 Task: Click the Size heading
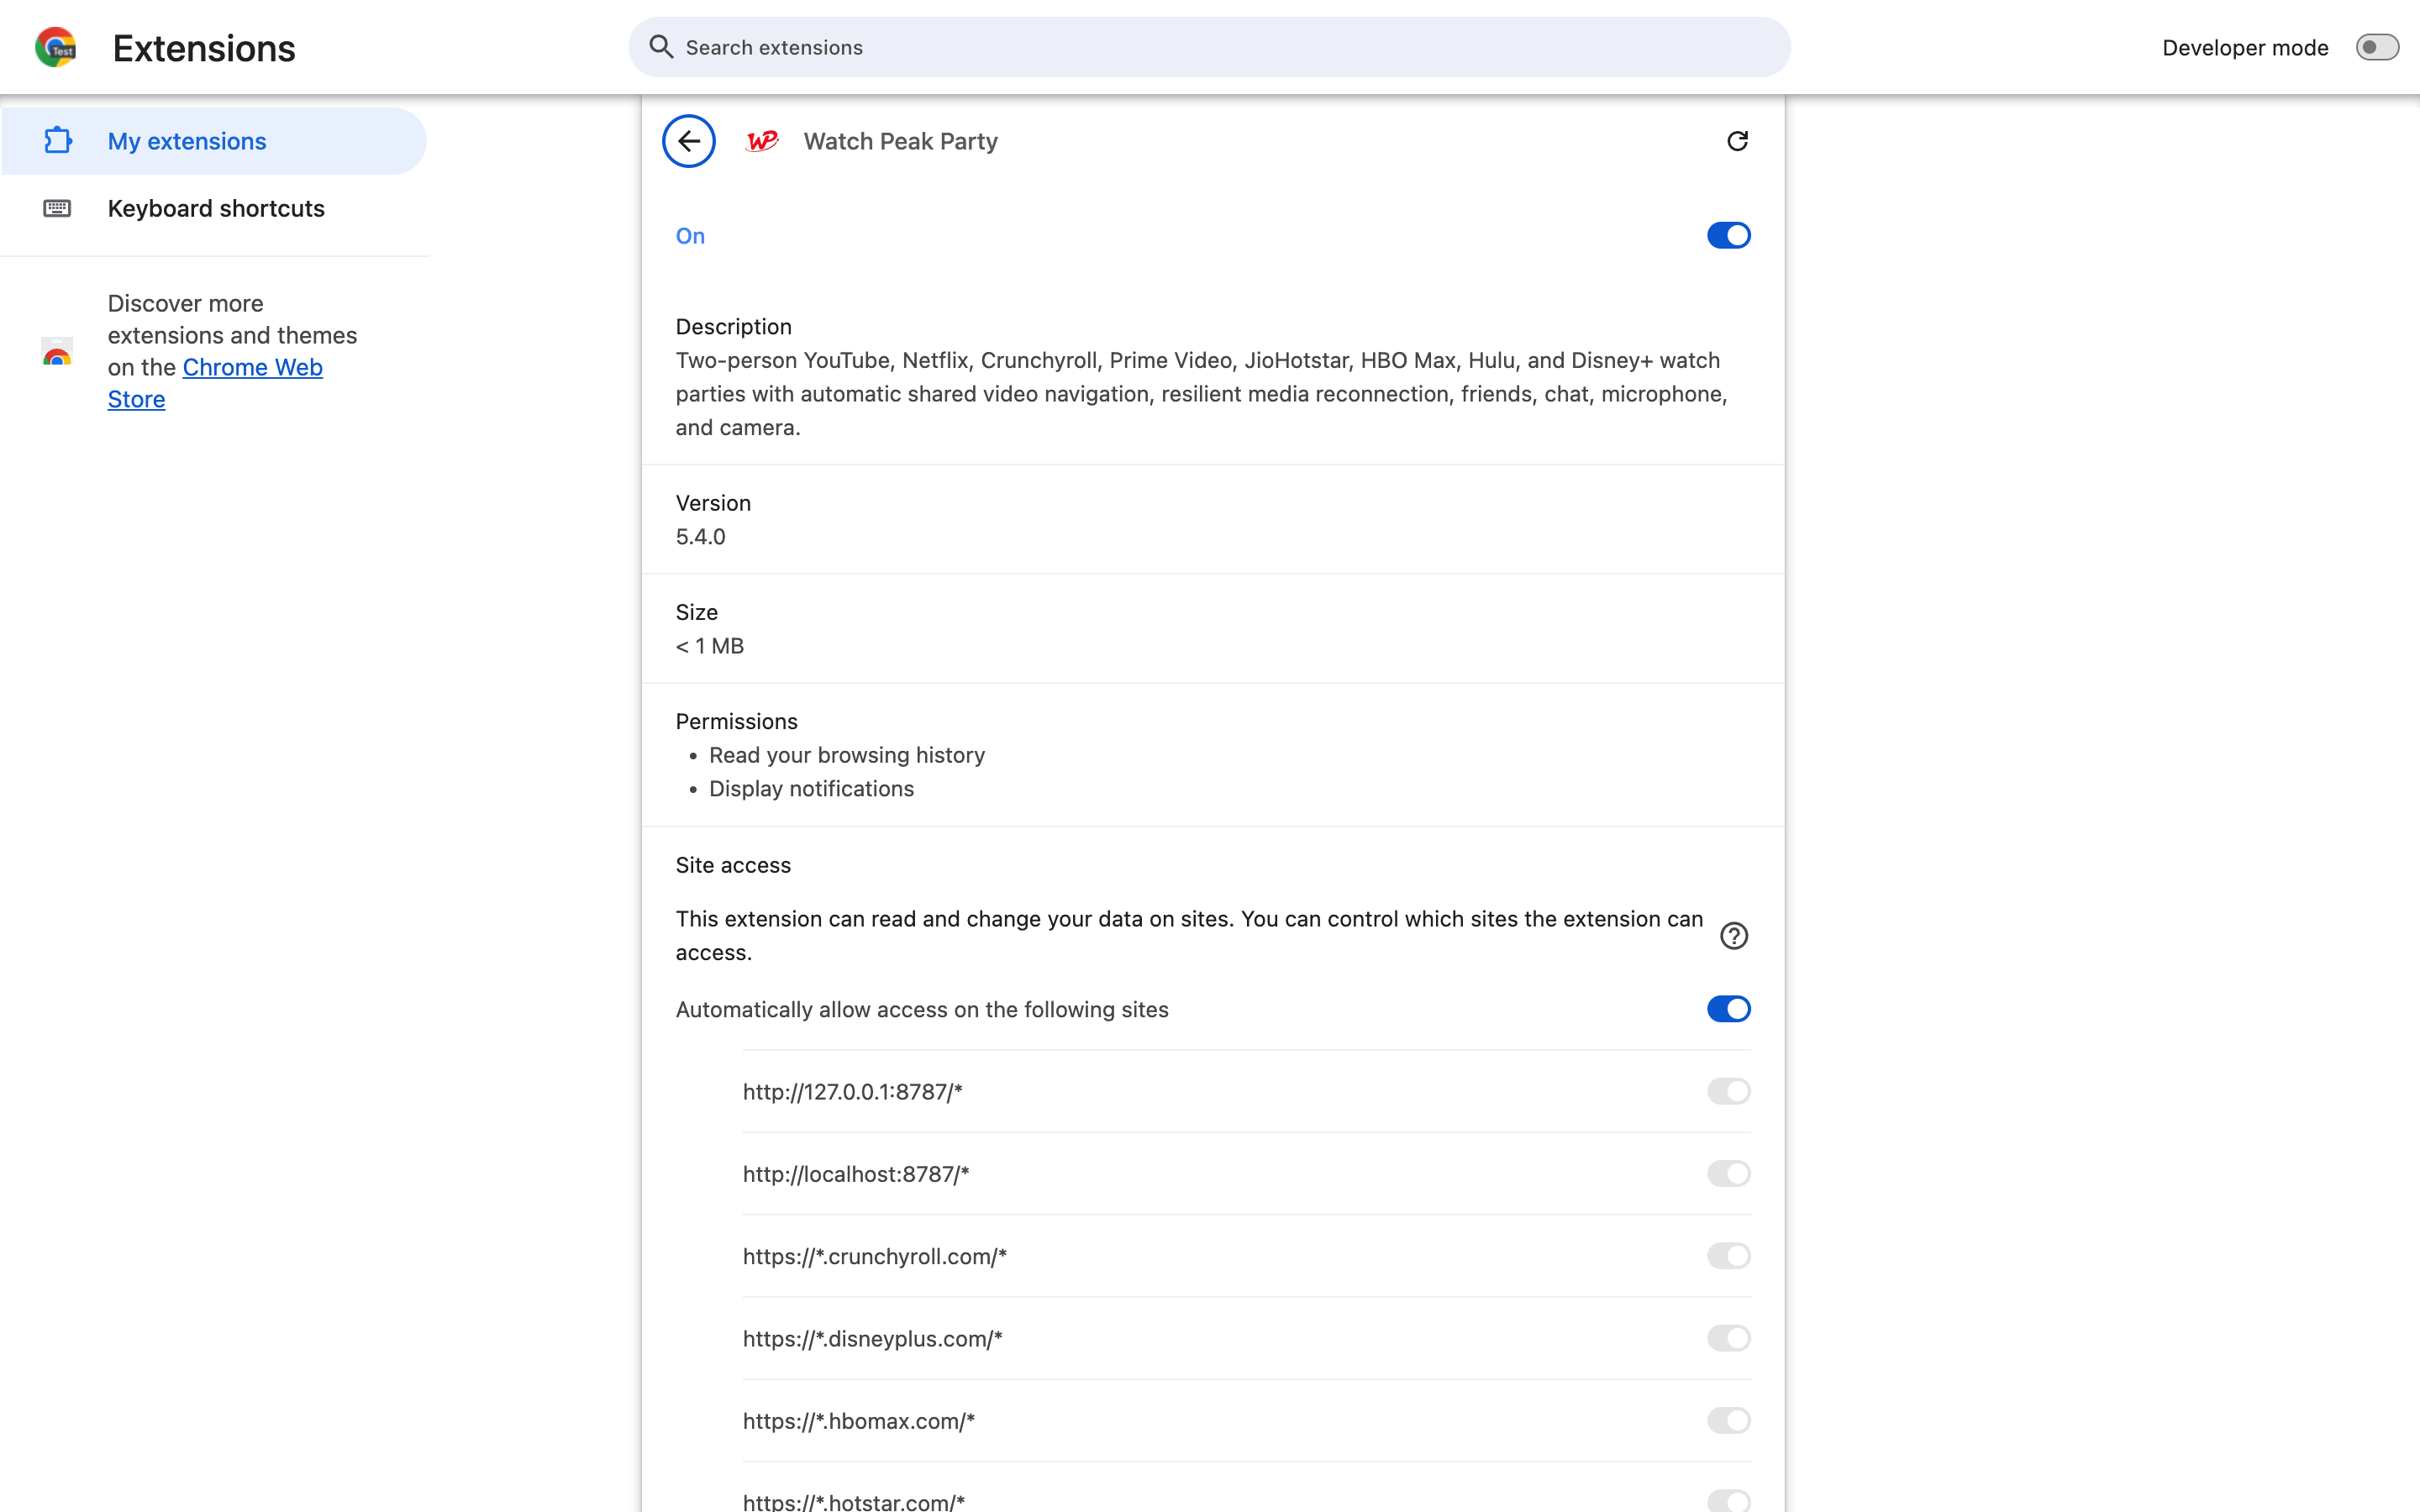[x=697, y=612]
